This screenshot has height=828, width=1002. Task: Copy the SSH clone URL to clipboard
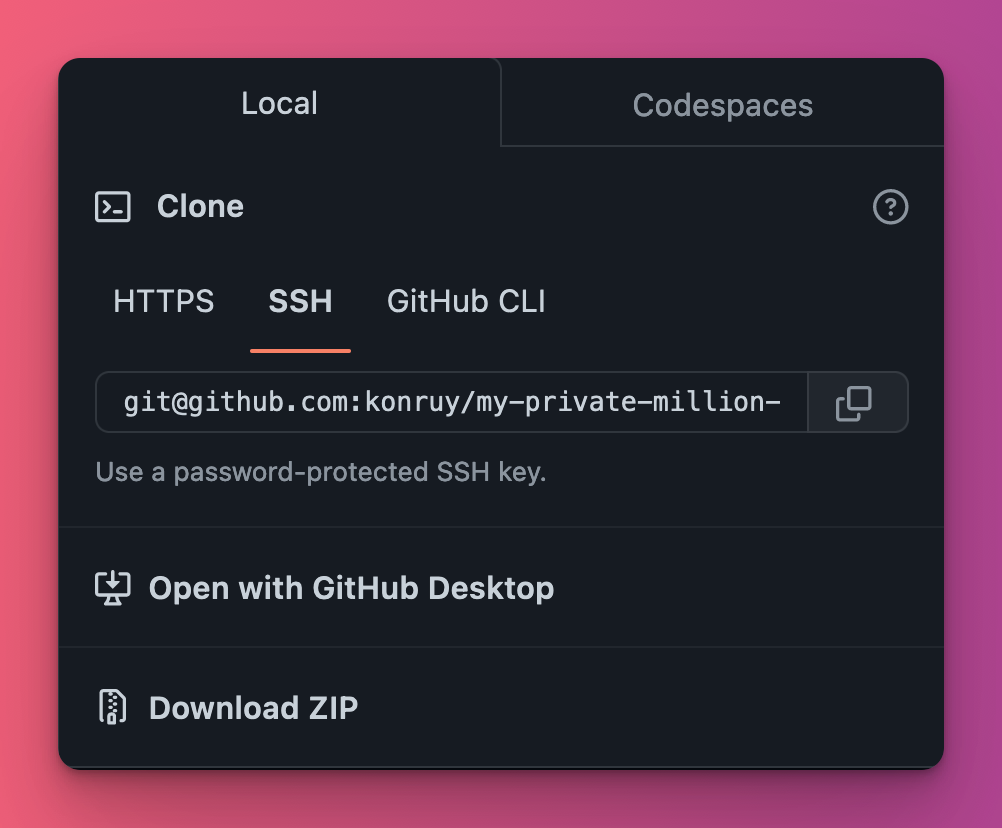coord(858,402)
